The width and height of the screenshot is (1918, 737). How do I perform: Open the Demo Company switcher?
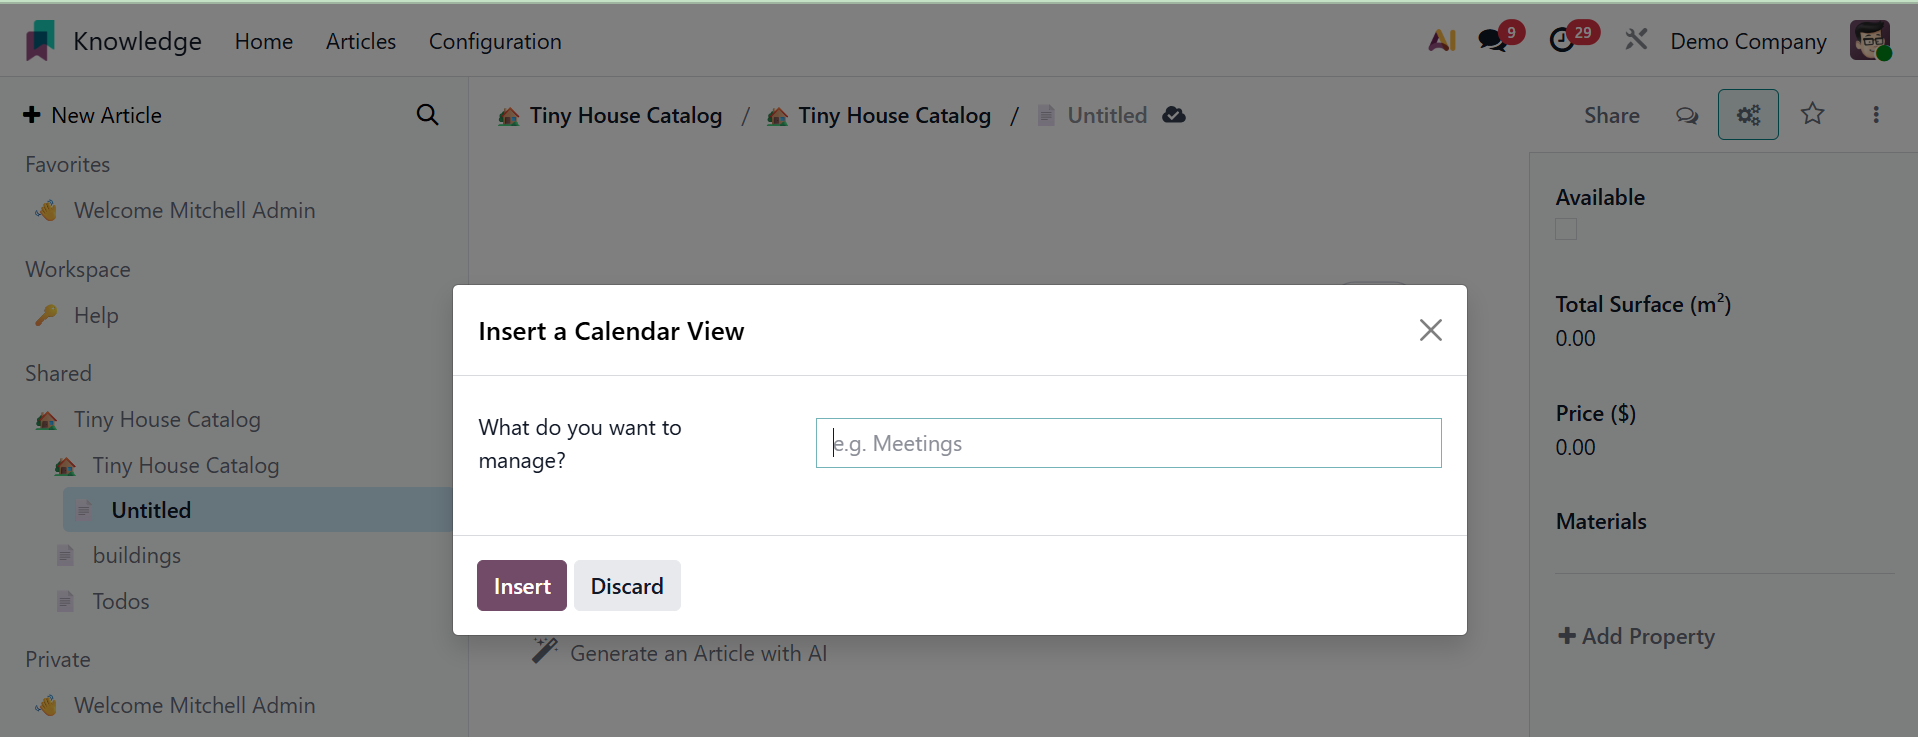[x=1748, y=41]
